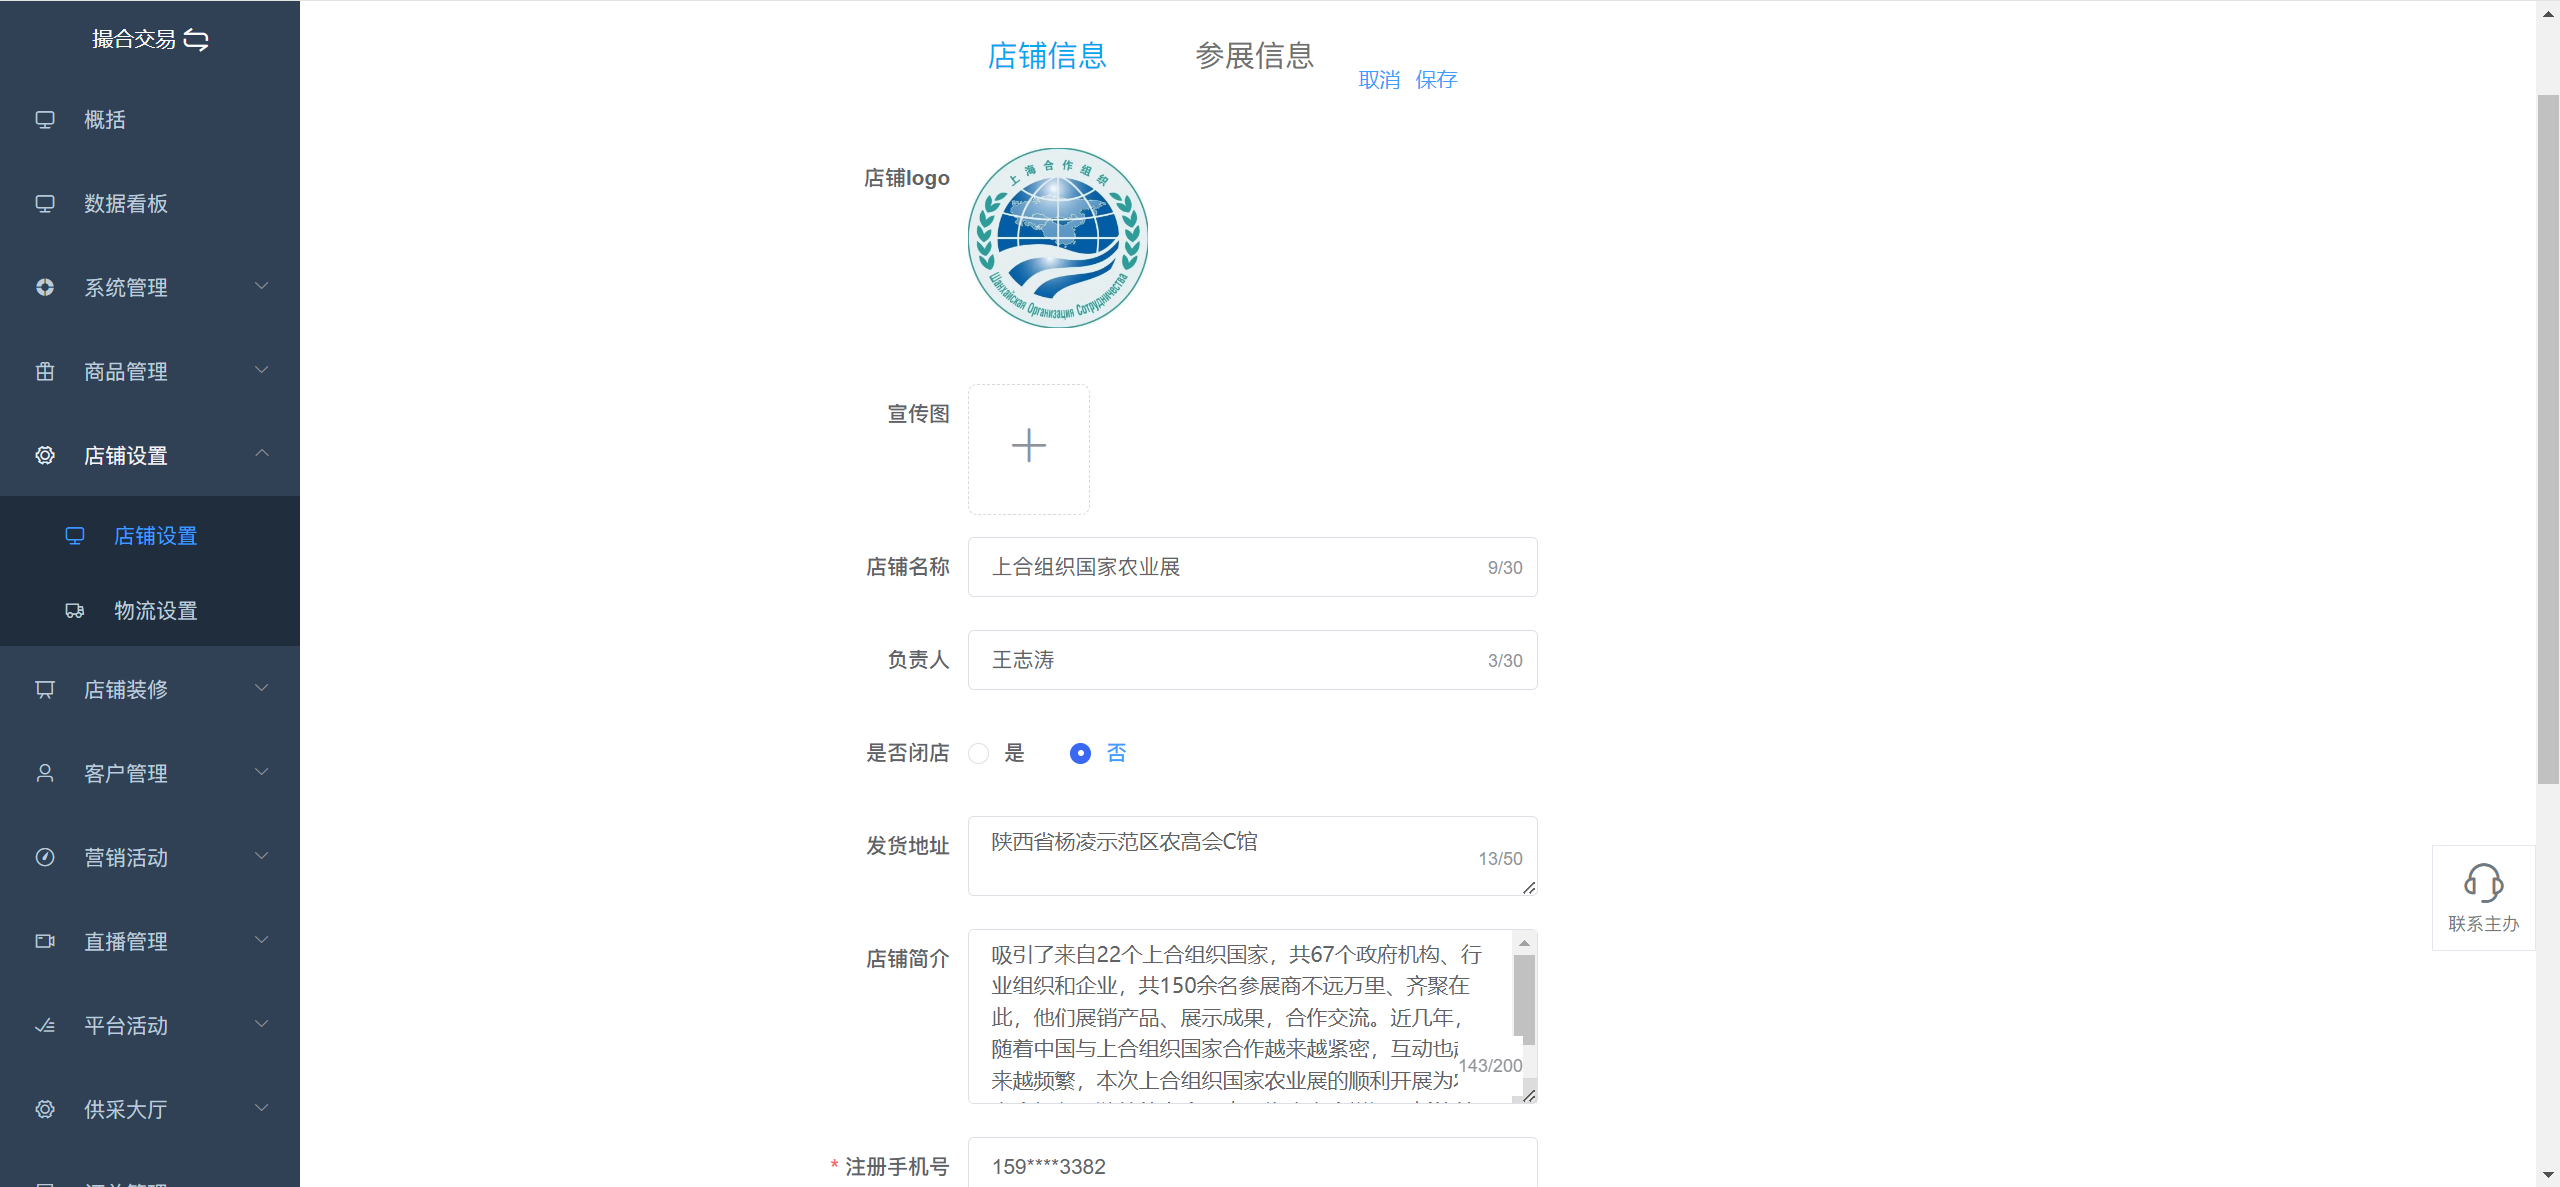Expand the 系统管理 menu chevron
Viewport: 2560px width, 1187px height.
pyautogui.click(x=262, y=287)
